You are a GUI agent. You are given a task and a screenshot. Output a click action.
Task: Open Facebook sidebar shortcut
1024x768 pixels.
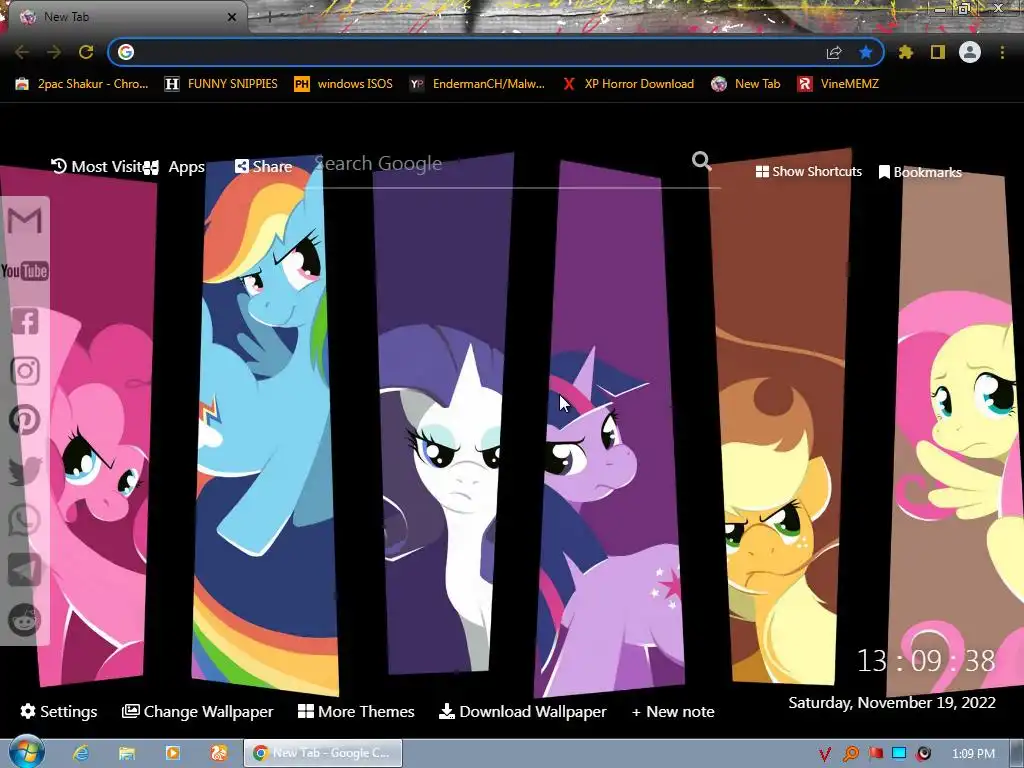[25, 321]
